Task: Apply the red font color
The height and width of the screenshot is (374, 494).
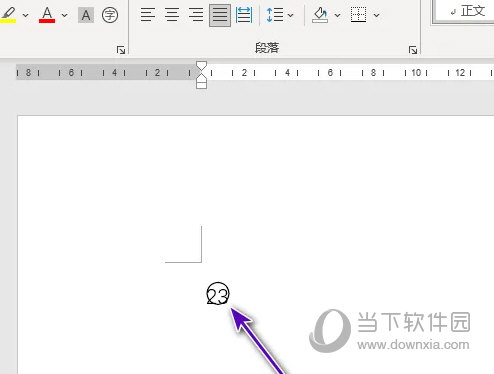Action: tap(47, 15)
